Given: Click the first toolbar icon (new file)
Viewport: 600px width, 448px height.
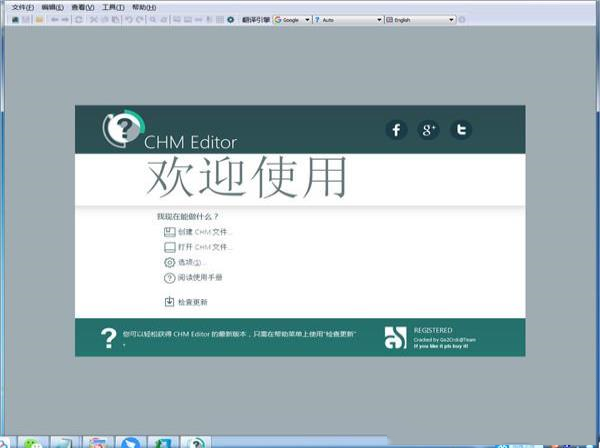Looking at the screenshot, I should [x=15, y=20].
